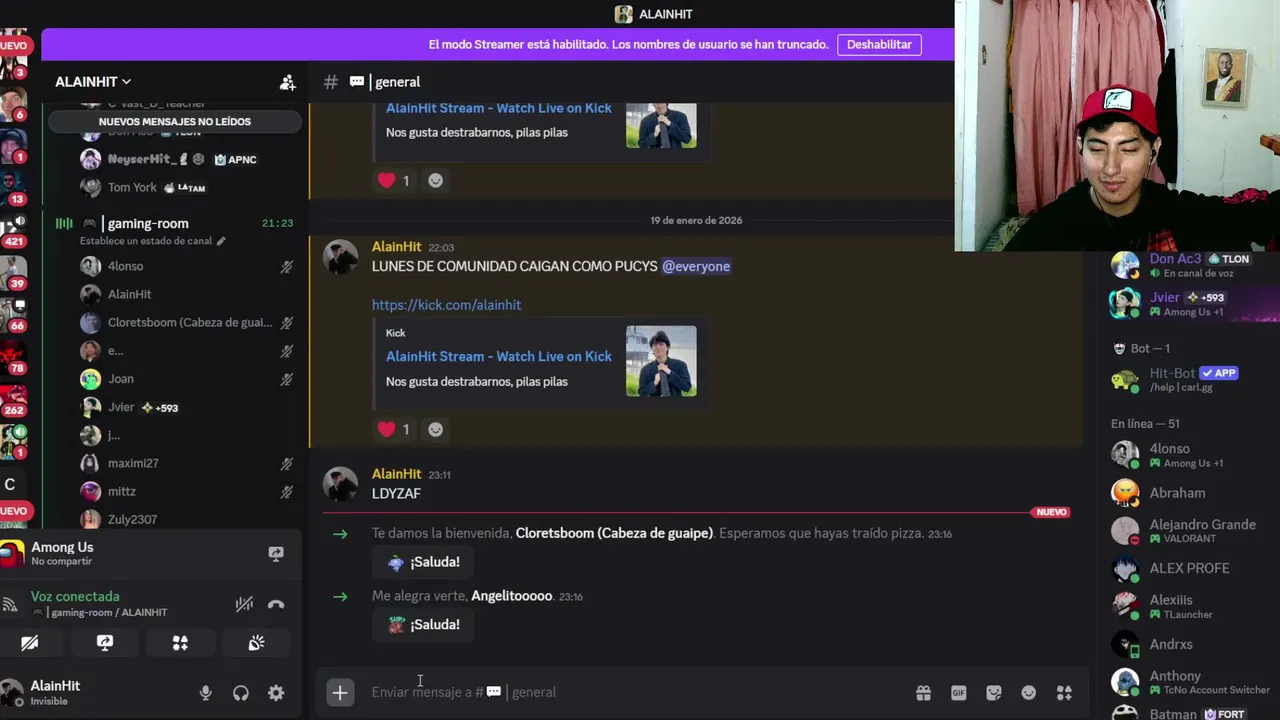This screenshot has height=720, width=1280.
Task: Click Saluda button for Cloretsboom welcome
Action: pos(424,562)
